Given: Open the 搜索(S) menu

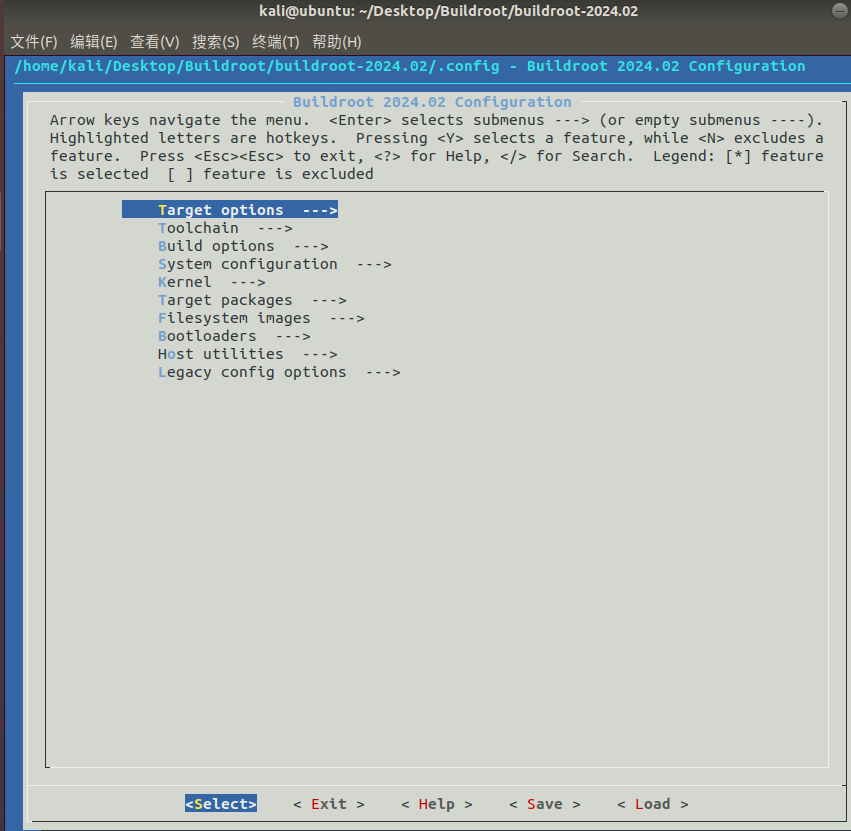Looking at the screenshot, I should [x=215, y=42].
